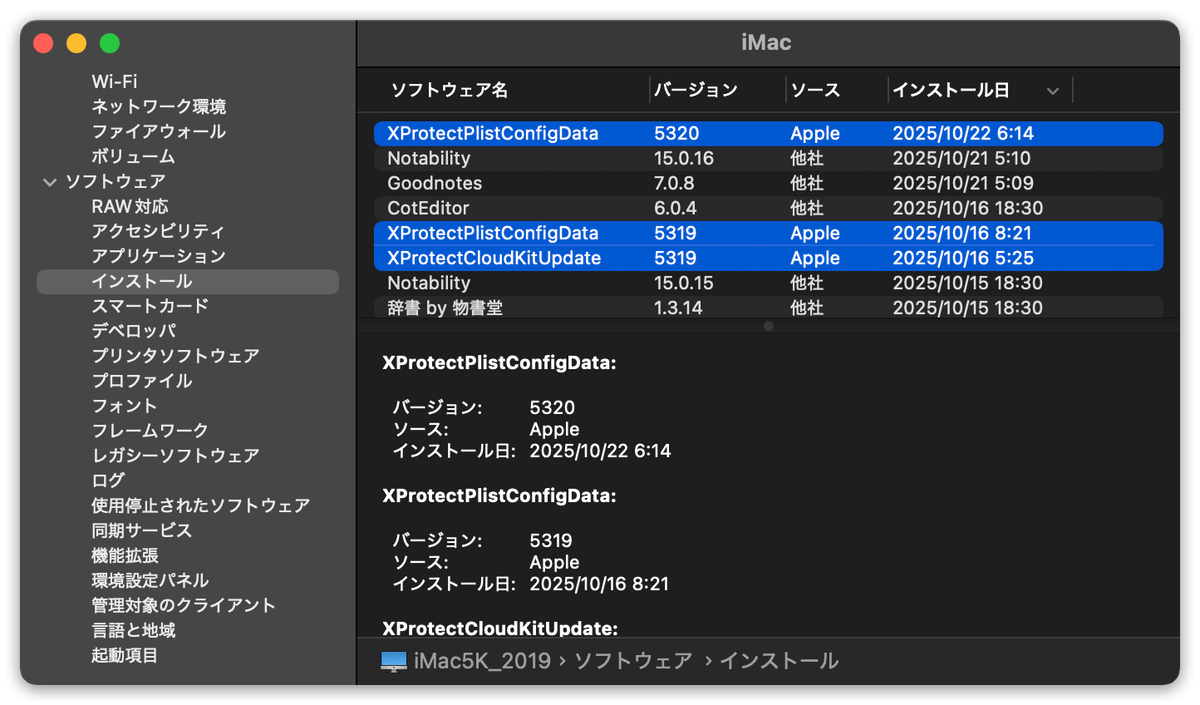Click the インストール日 sort direction chevron
The width and height of the screenshot is (1200, 705).
pyautogui.click(x=1052, y=91)
